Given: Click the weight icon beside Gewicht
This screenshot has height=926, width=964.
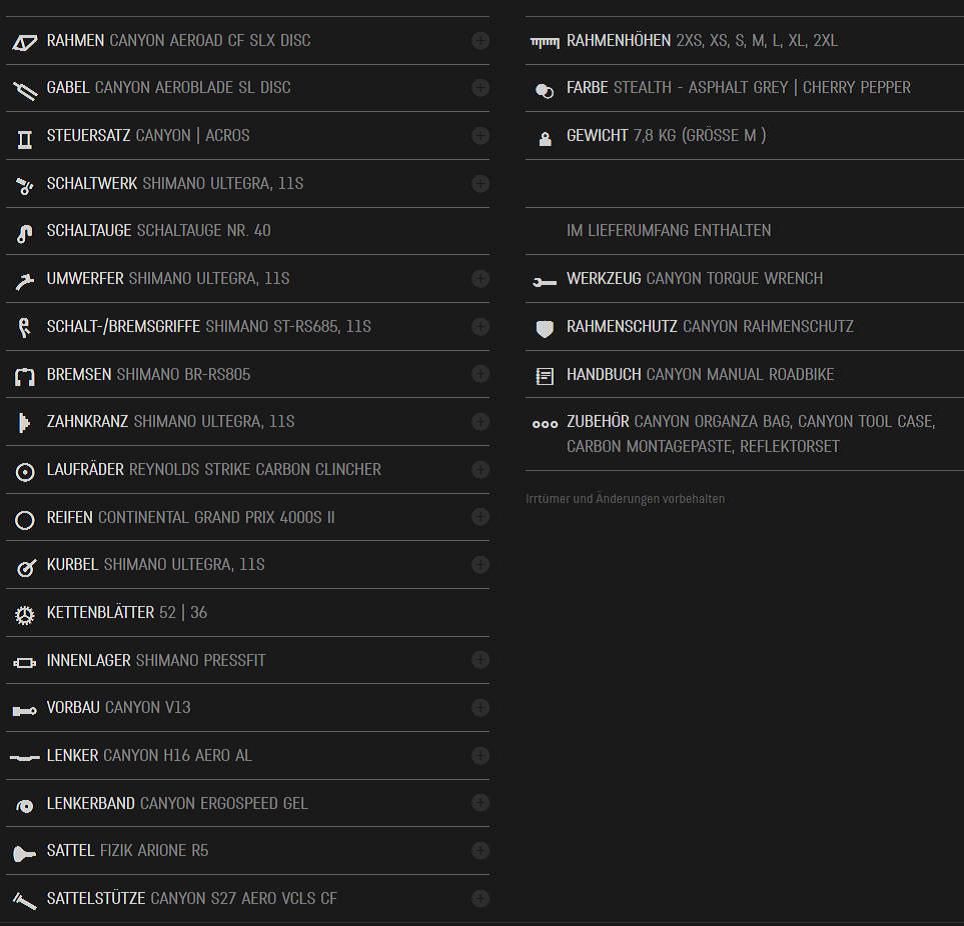Looking at the screenshot, I should (x=545, y=139).
